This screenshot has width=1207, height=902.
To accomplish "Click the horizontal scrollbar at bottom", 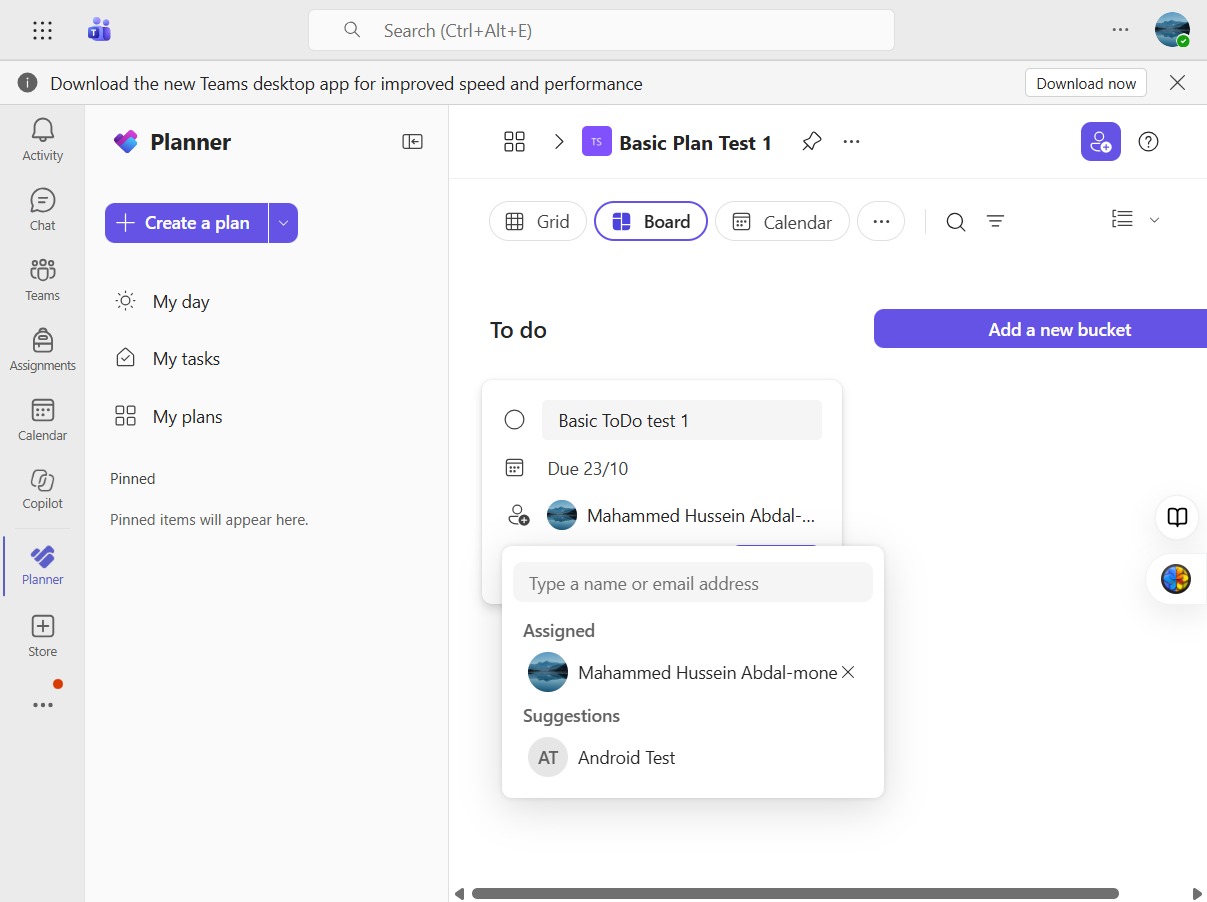I will tap(795, 893).
